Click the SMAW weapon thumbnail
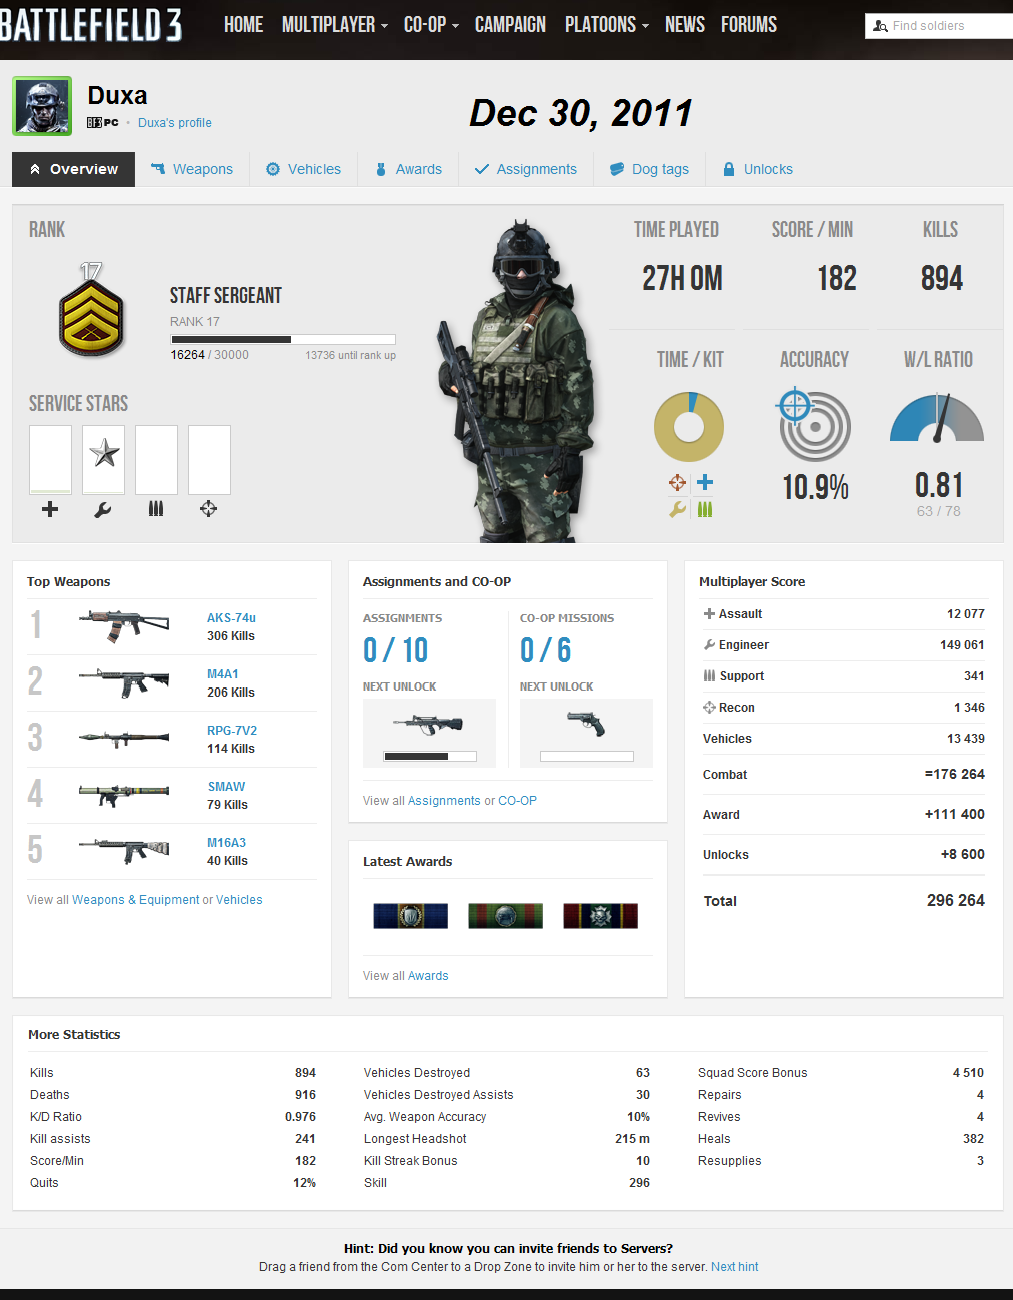Image resolution: width=1013 pixels, height=1300 pixels. [x=122, y=795]
